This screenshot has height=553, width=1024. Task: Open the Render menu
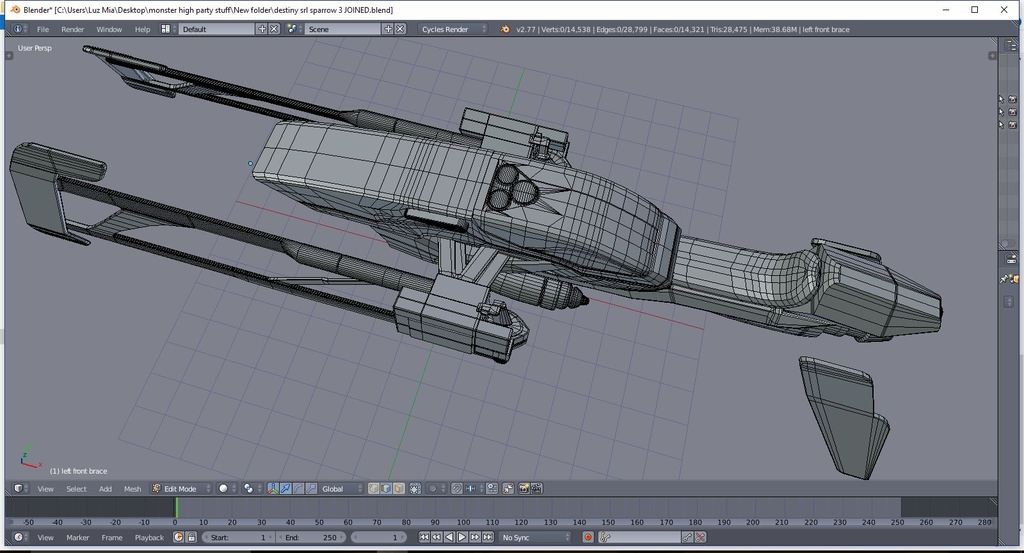coord(72,29)
